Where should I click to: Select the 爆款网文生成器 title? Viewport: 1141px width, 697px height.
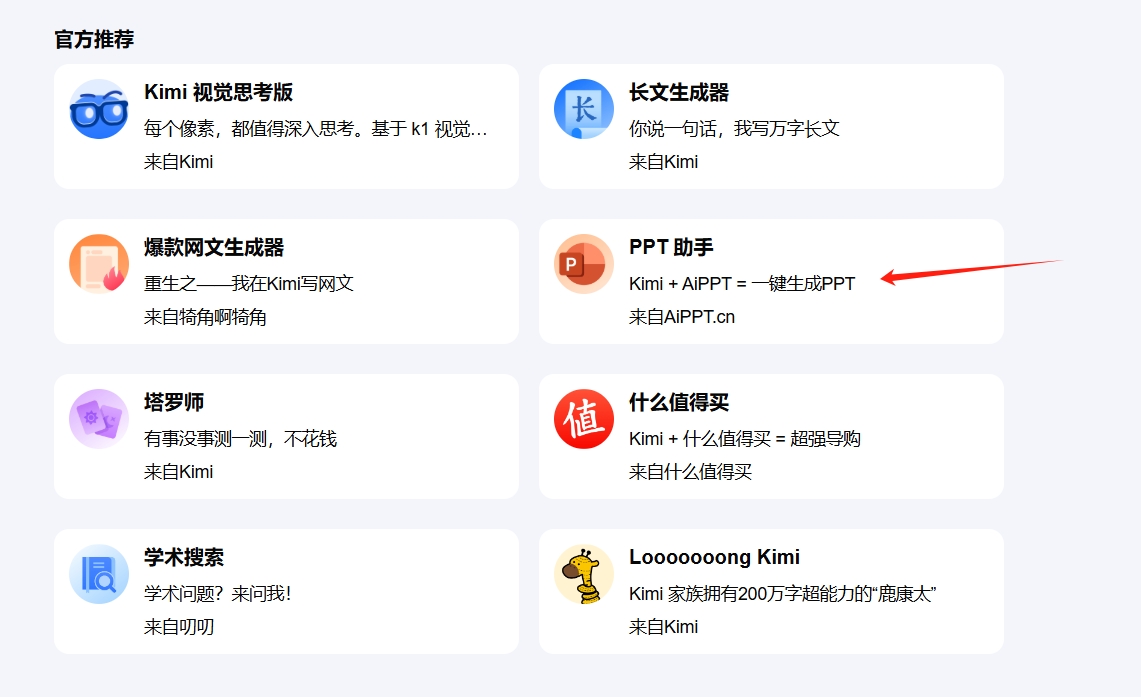(214, 248)
